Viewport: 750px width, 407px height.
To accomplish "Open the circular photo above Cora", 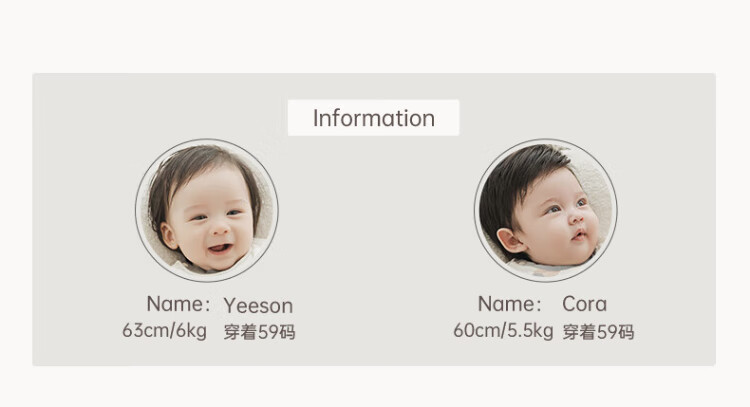I will coord(545,210).
